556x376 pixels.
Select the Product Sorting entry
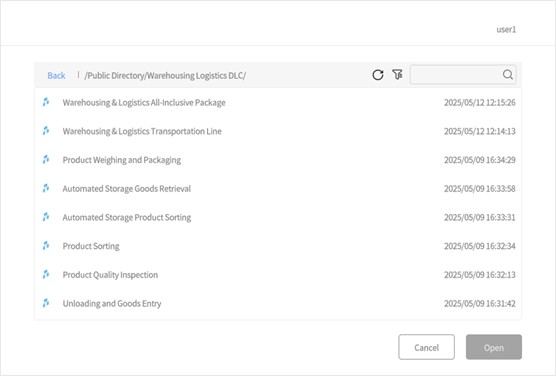coord(278,246)
